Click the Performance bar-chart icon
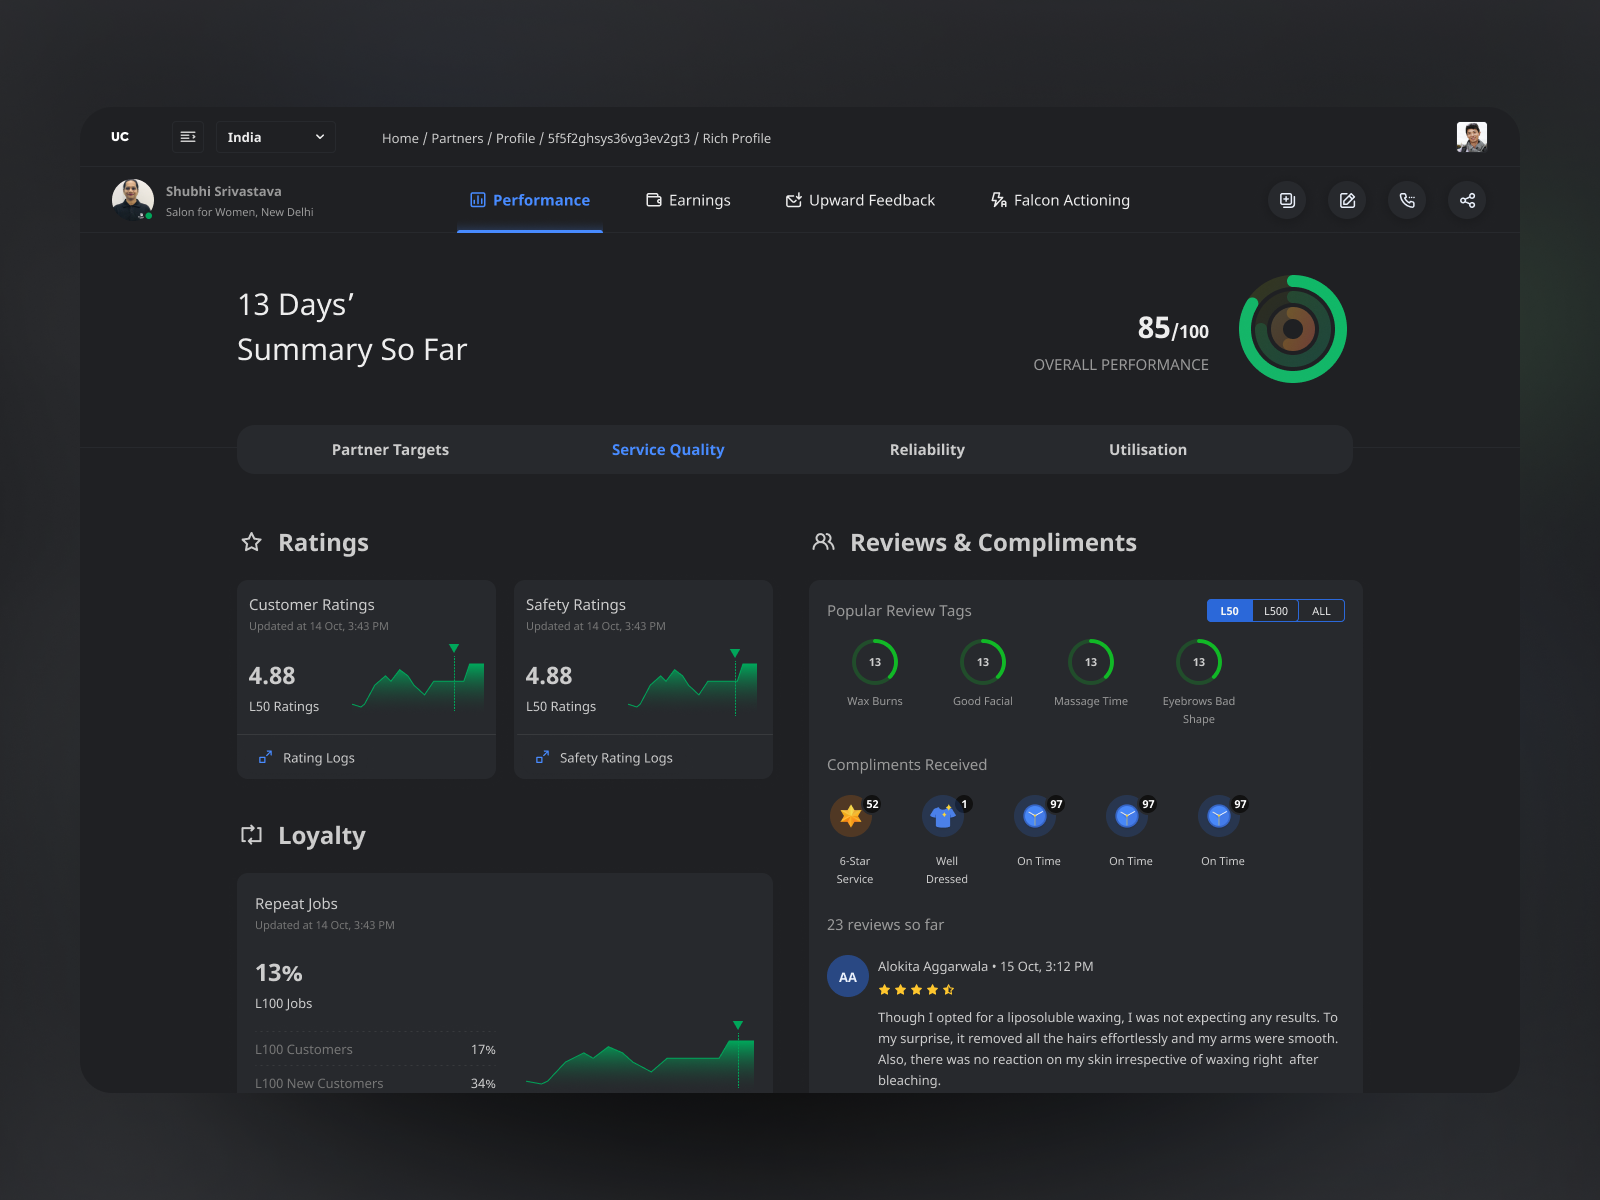 477,200
